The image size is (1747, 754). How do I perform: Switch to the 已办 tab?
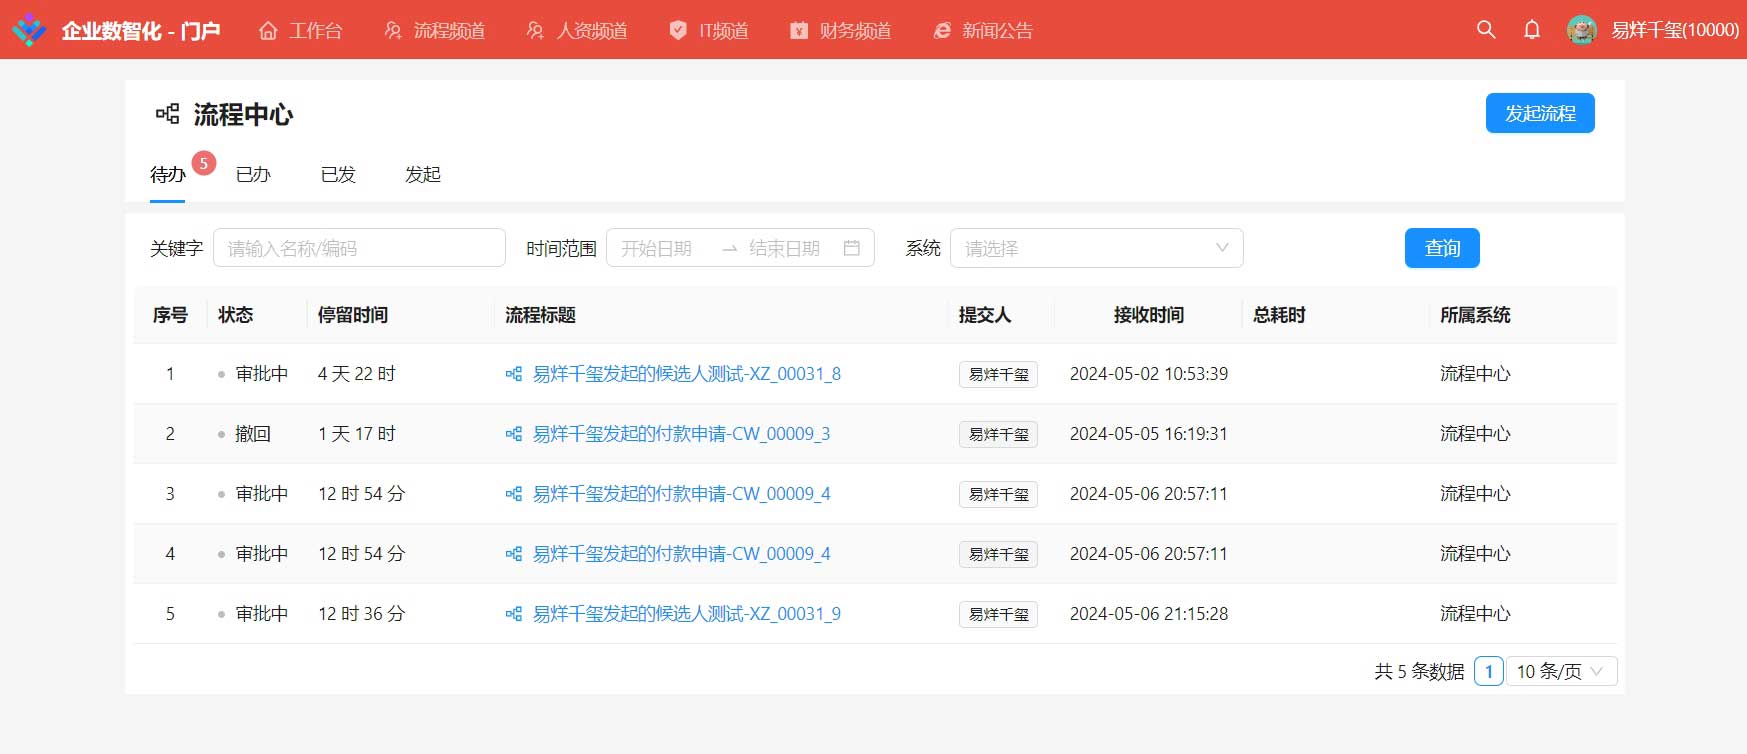253,174
